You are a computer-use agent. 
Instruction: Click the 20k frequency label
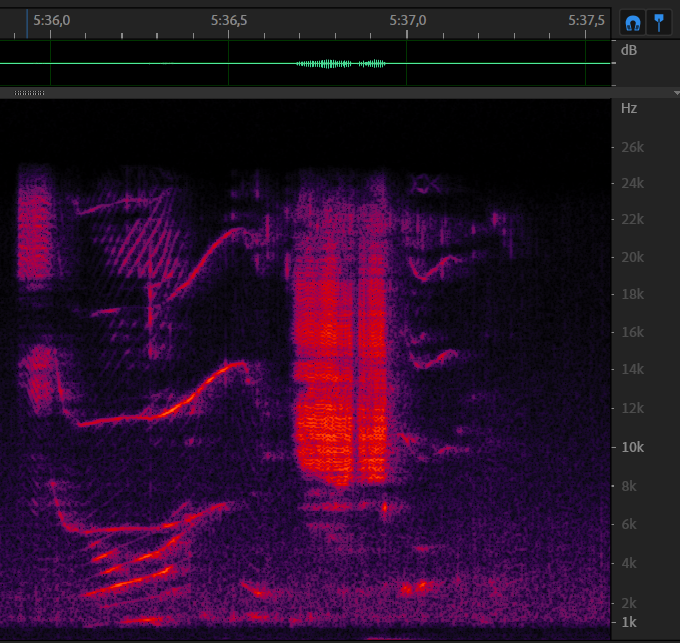[632, 258]
